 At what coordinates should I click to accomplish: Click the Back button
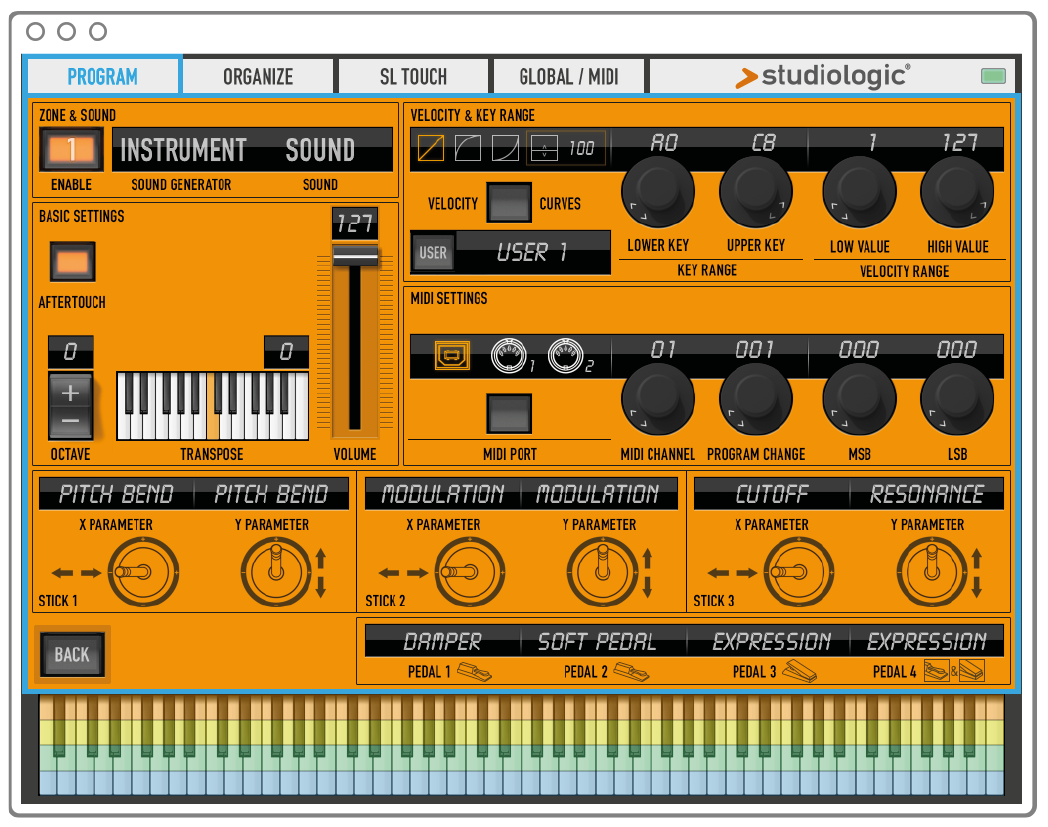[x=72, y=655]
